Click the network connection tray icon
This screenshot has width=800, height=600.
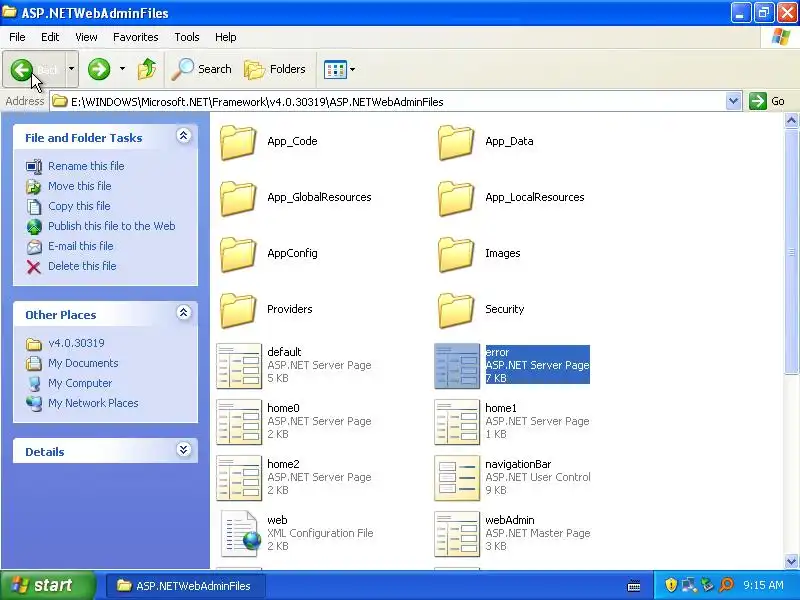click(x=689, y=585)
